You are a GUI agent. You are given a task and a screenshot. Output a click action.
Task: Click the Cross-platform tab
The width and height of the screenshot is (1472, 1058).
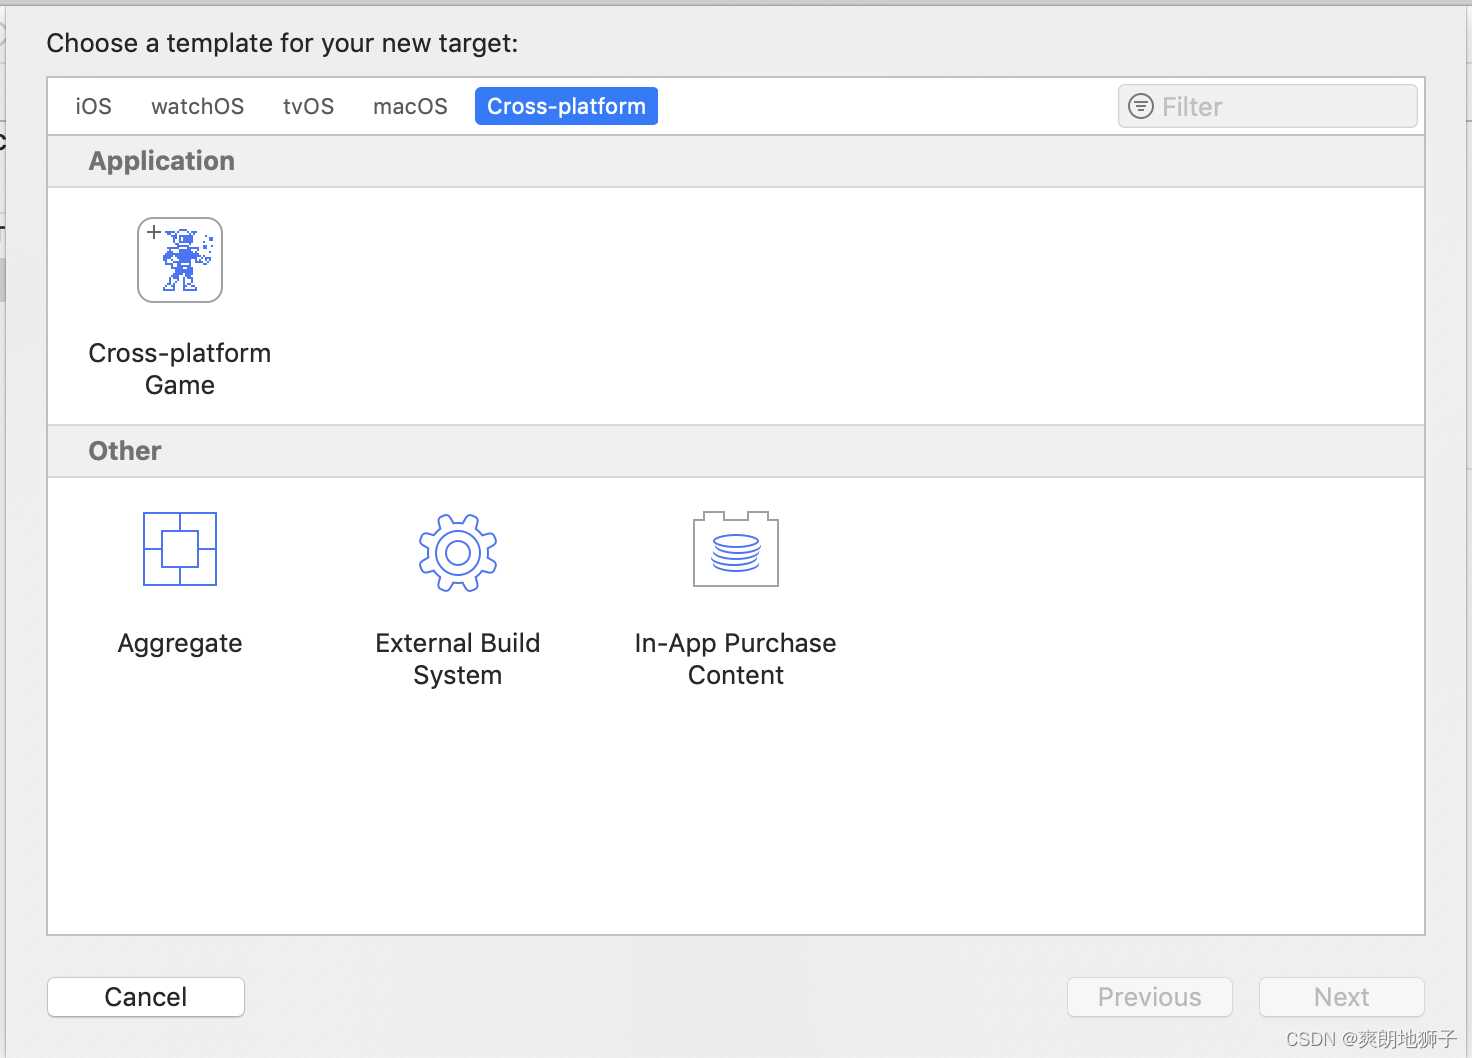click(566, 106)
